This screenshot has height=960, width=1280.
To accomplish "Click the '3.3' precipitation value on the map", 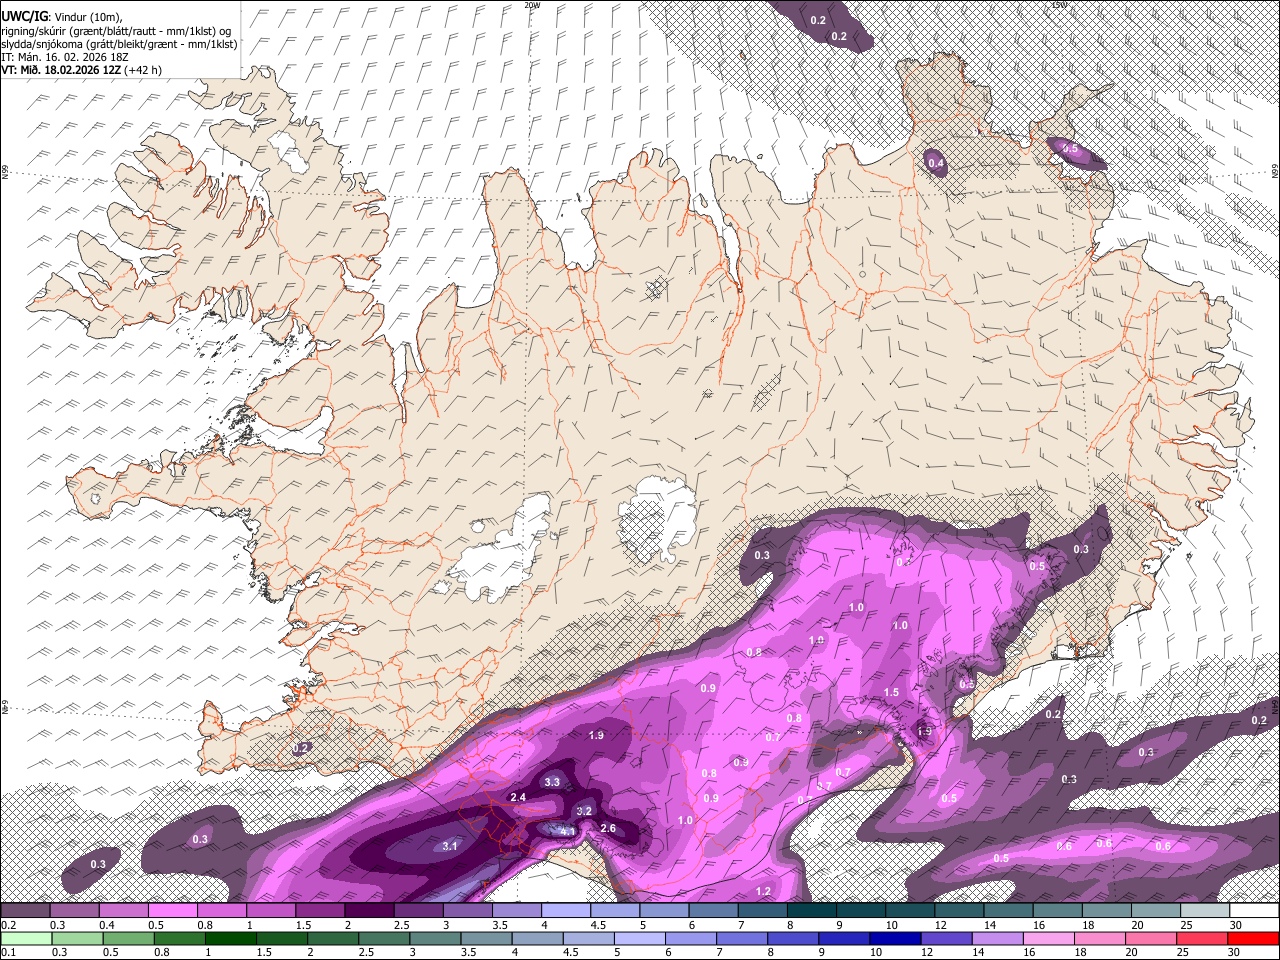I will click(551, 781).
